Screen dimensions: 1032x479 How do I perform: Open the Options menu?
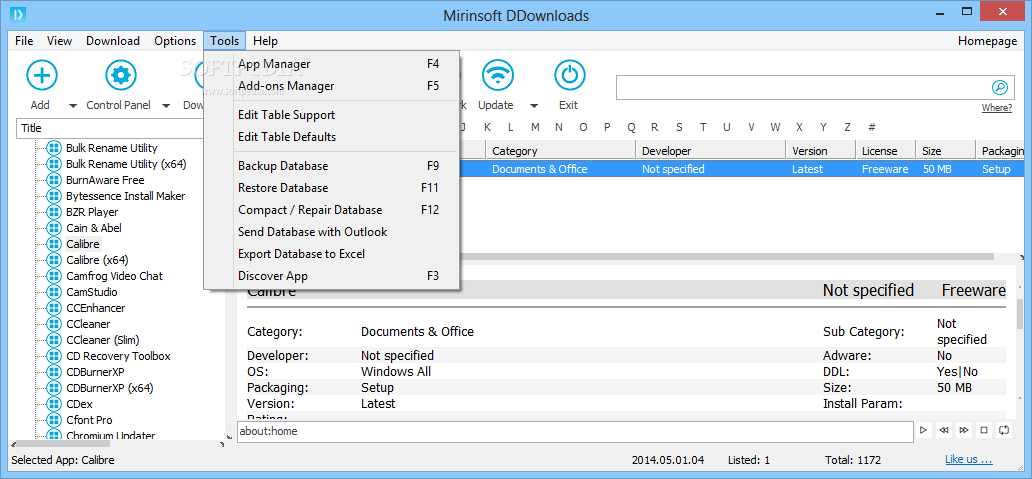[x=175, y=41]
